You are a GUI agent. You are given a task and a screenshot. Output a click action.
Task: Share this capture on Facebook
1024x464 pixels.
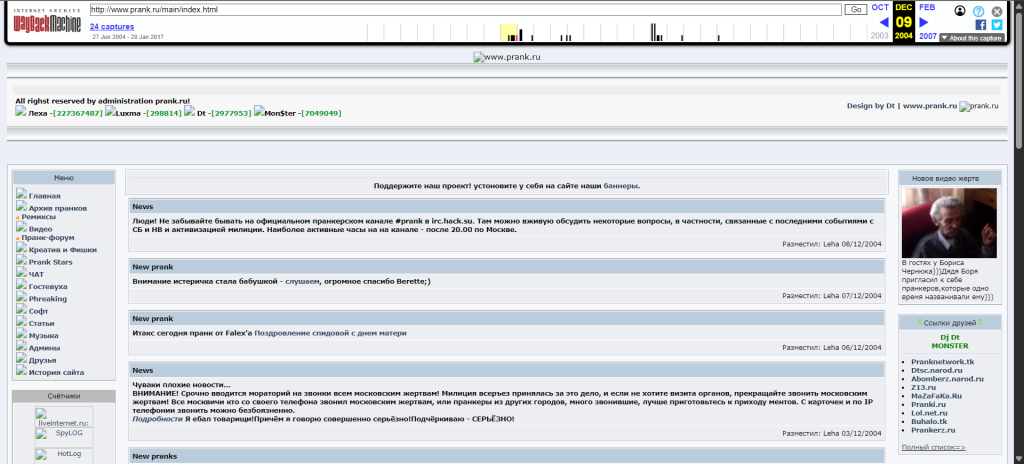980,24
